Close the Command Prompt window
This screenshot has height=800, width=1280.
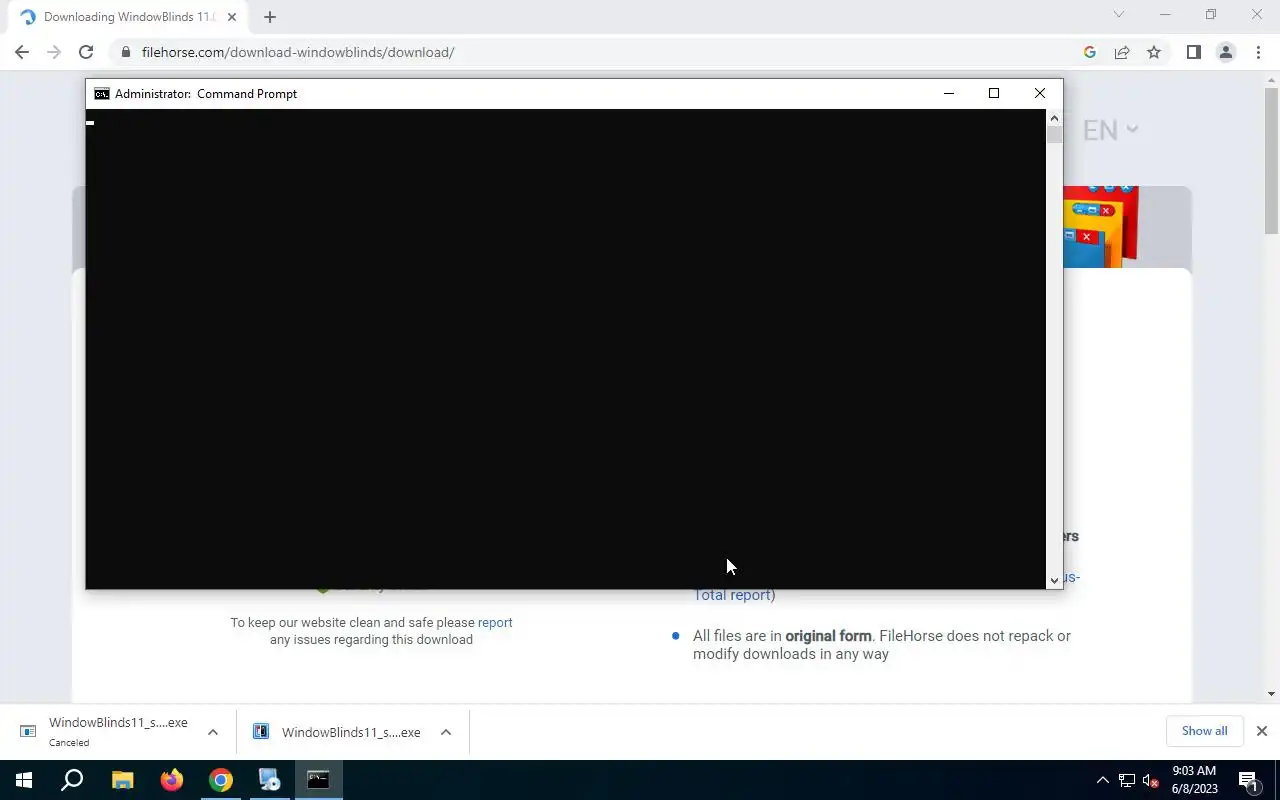1040,93
